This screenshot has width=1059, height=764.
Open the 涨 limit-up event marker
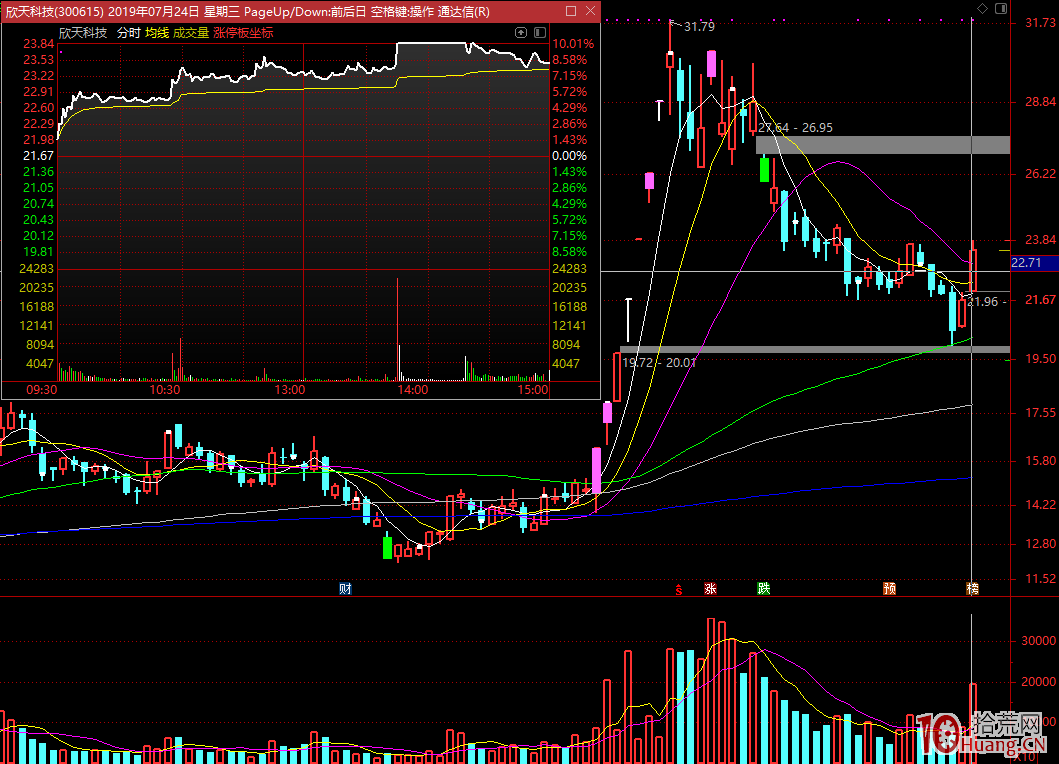pos(710,589)
